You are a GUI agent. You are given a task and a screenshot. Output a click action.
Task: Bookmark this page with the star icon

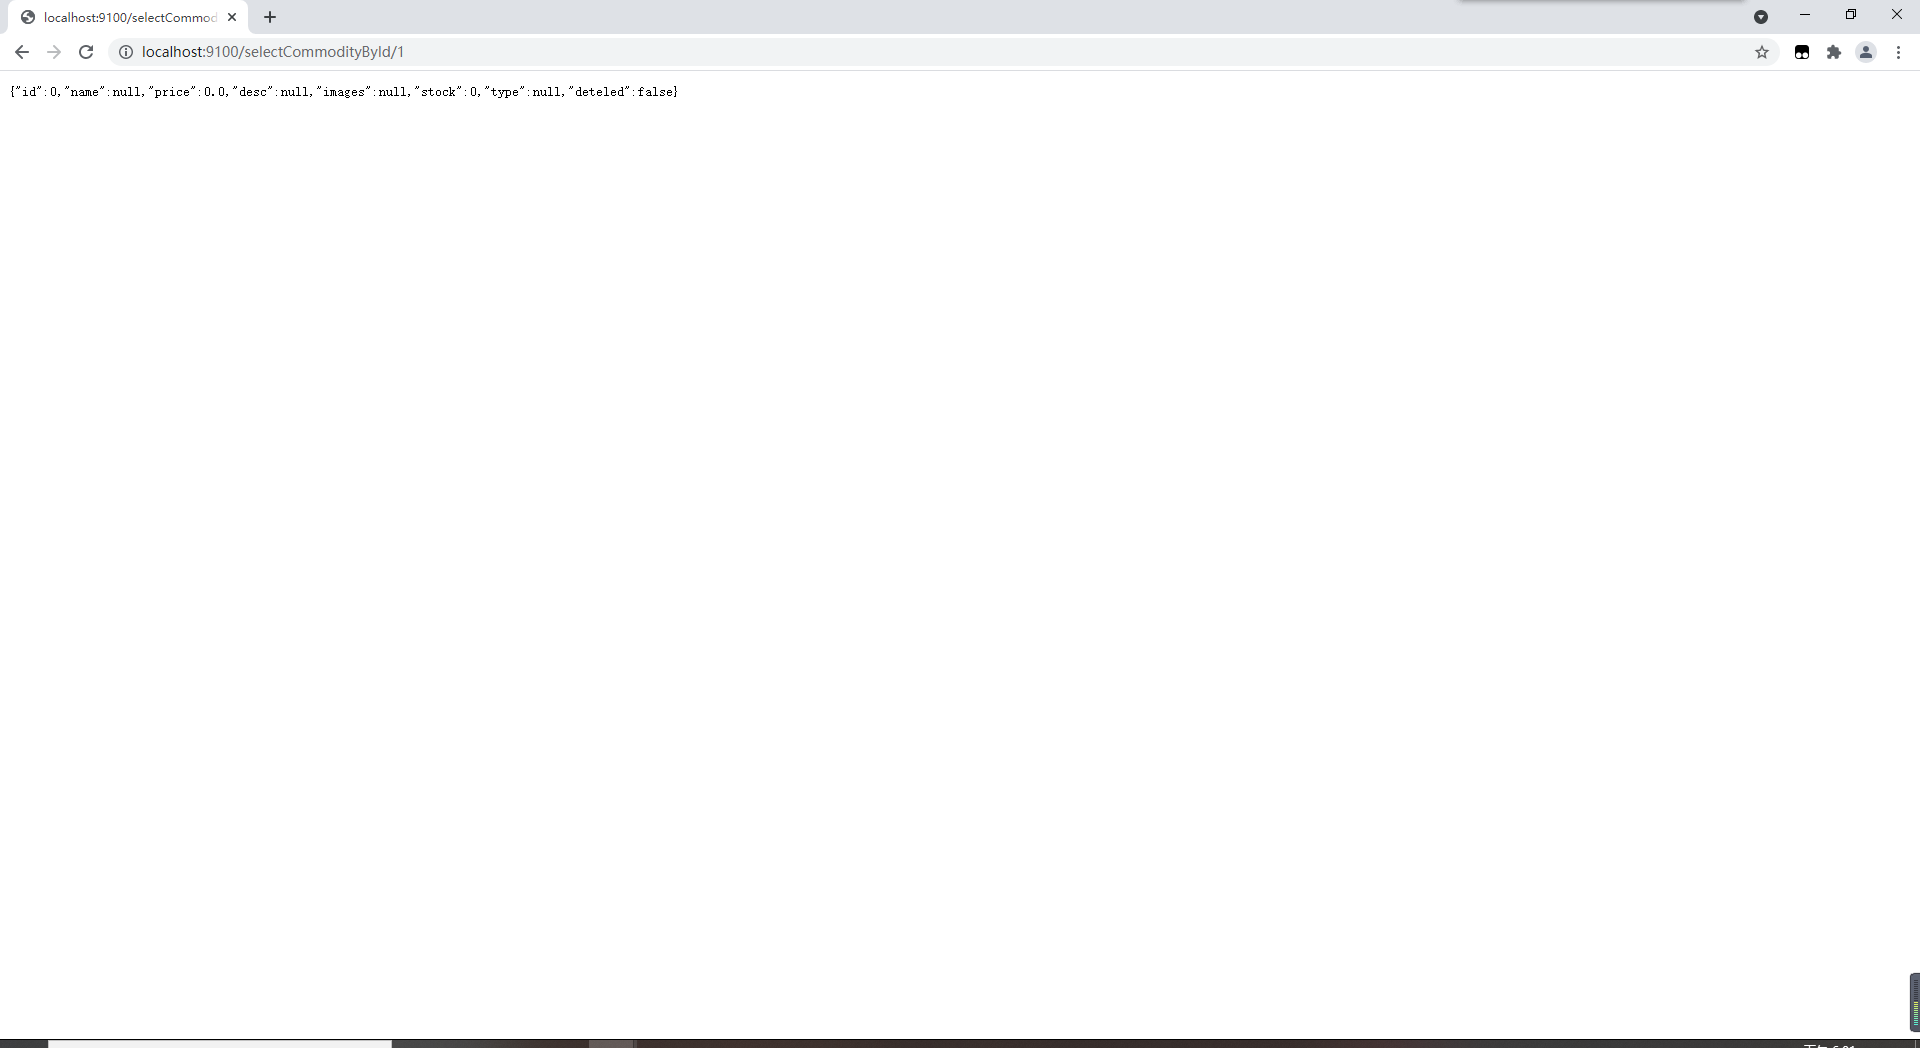coord(1762,52)
